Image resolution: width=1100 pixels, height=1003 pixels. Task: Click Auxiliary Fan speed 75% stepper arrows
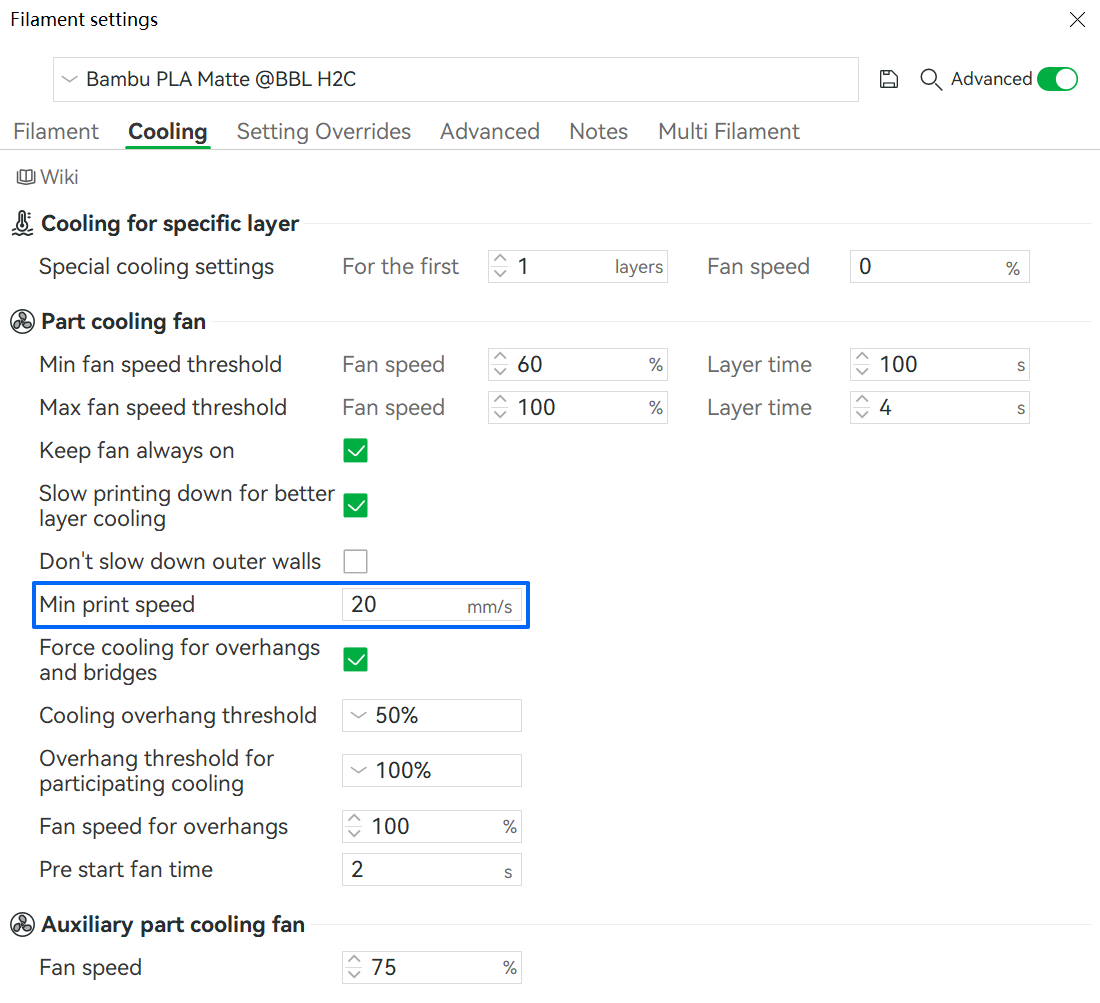coord(354,967)
